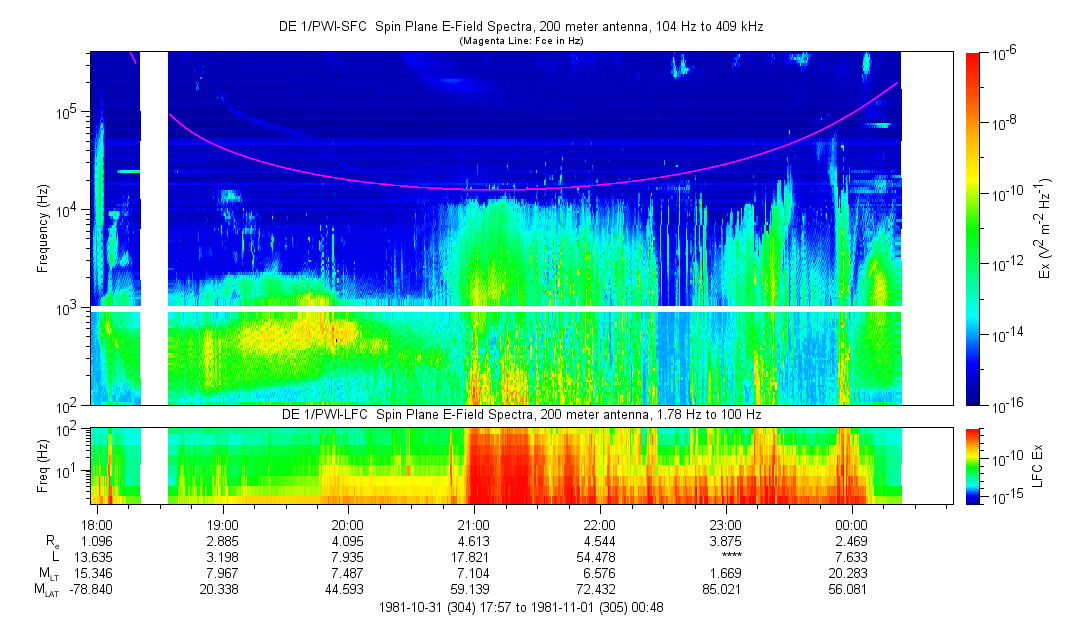Click the 1981-10-31 to 1981-11-01 date range caption
Viewport: 1083px width, 620px height.
[521, 608]
